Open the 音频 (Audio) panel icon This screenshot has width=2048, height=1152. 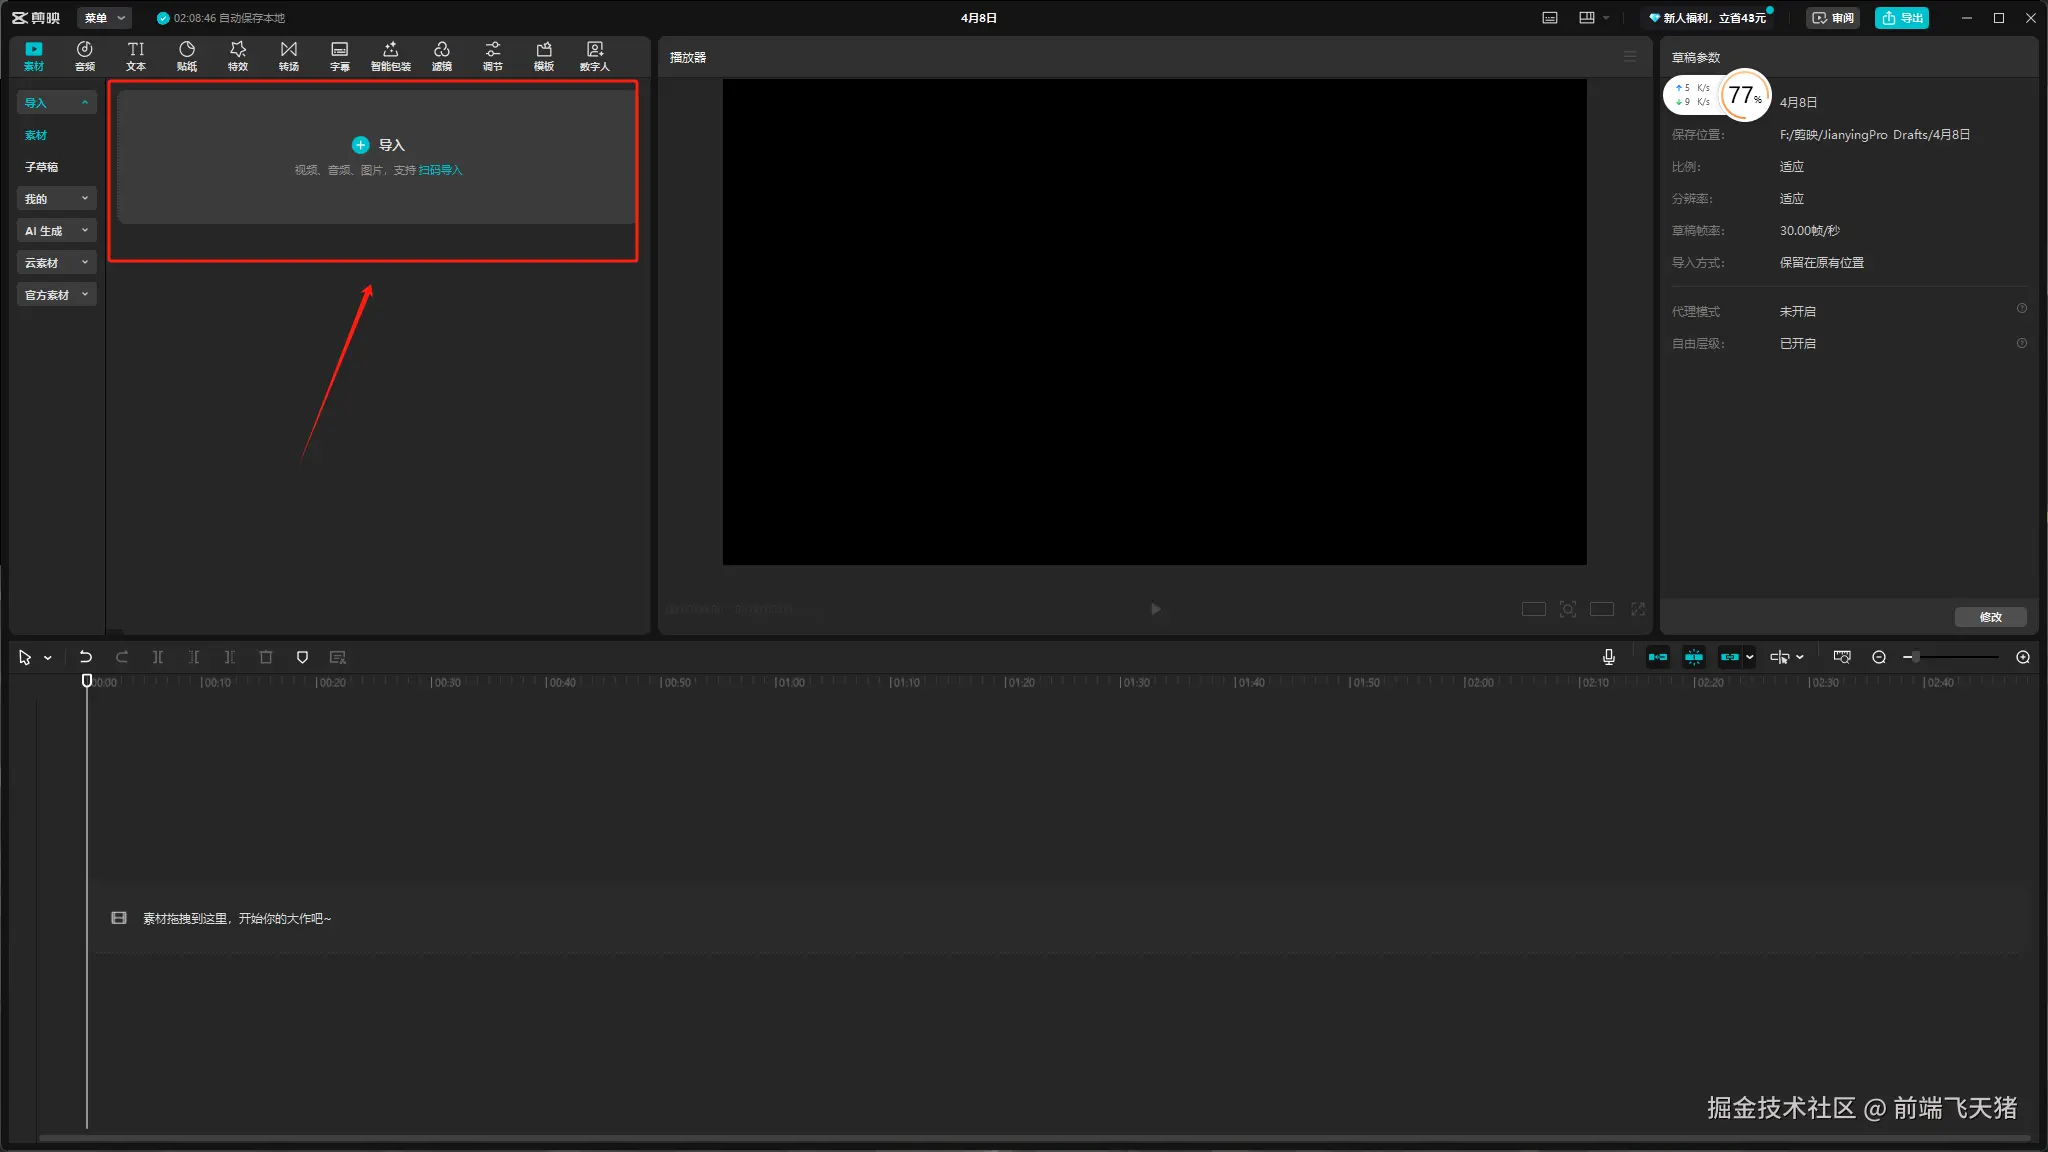click(85, 55)
